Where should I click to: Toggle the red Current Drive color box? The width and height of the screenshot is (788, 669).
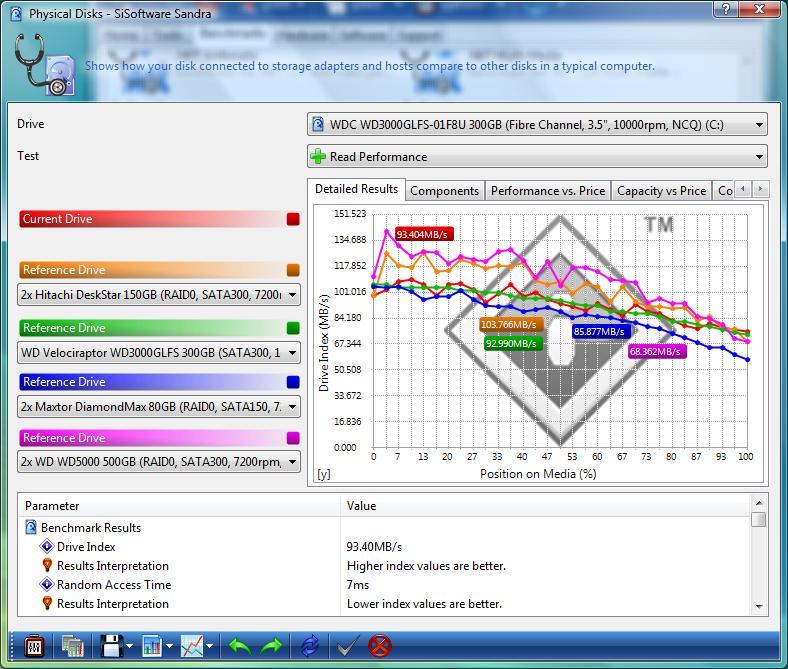293,219
